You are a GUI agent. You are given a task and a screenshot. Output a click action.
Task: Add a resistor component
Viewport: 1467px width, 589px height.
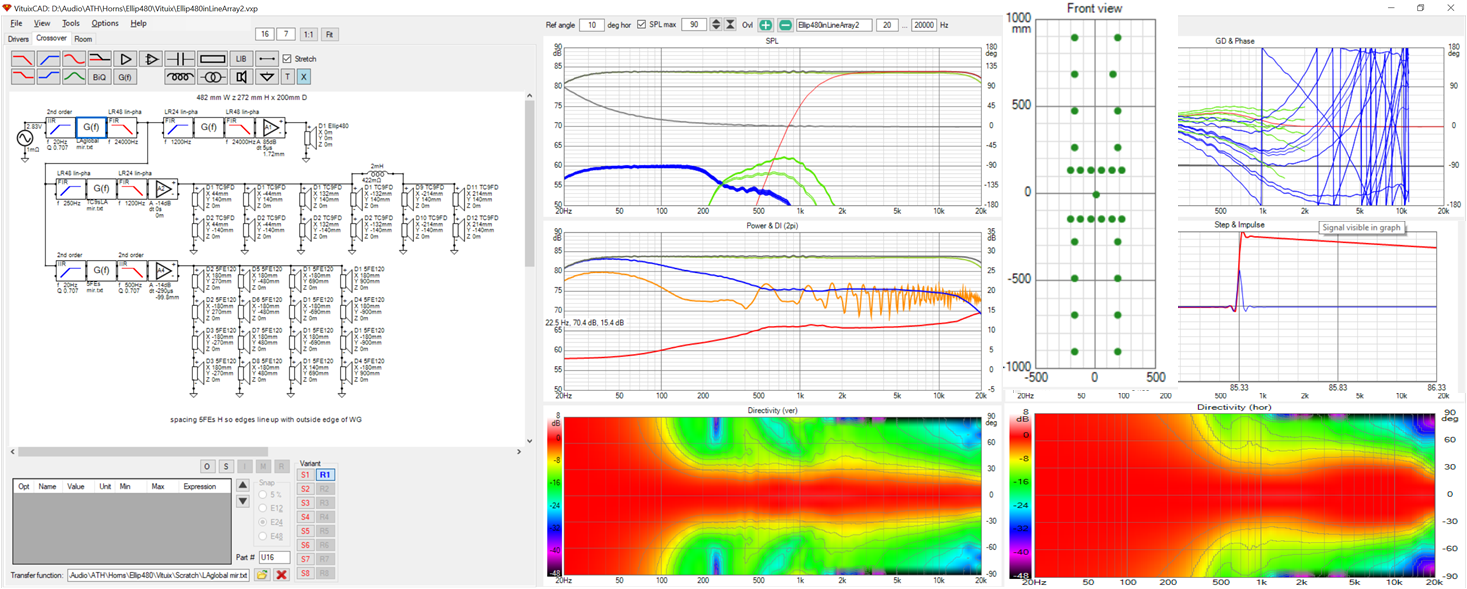point(212,59)
